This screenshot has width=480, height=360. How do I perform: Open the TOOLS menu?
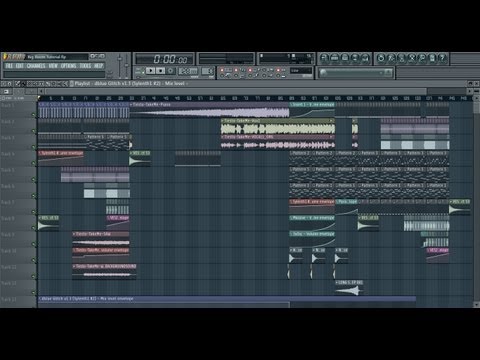85,66
